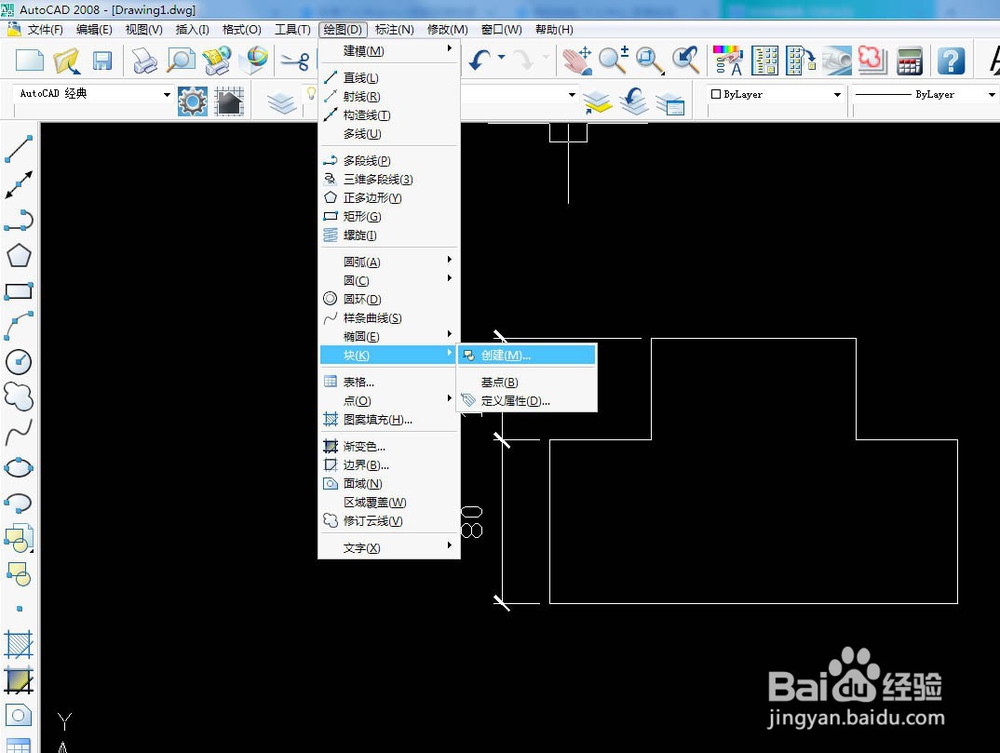Open the 视图(V) menu
1000x753 pixels.
click(143, 29)
